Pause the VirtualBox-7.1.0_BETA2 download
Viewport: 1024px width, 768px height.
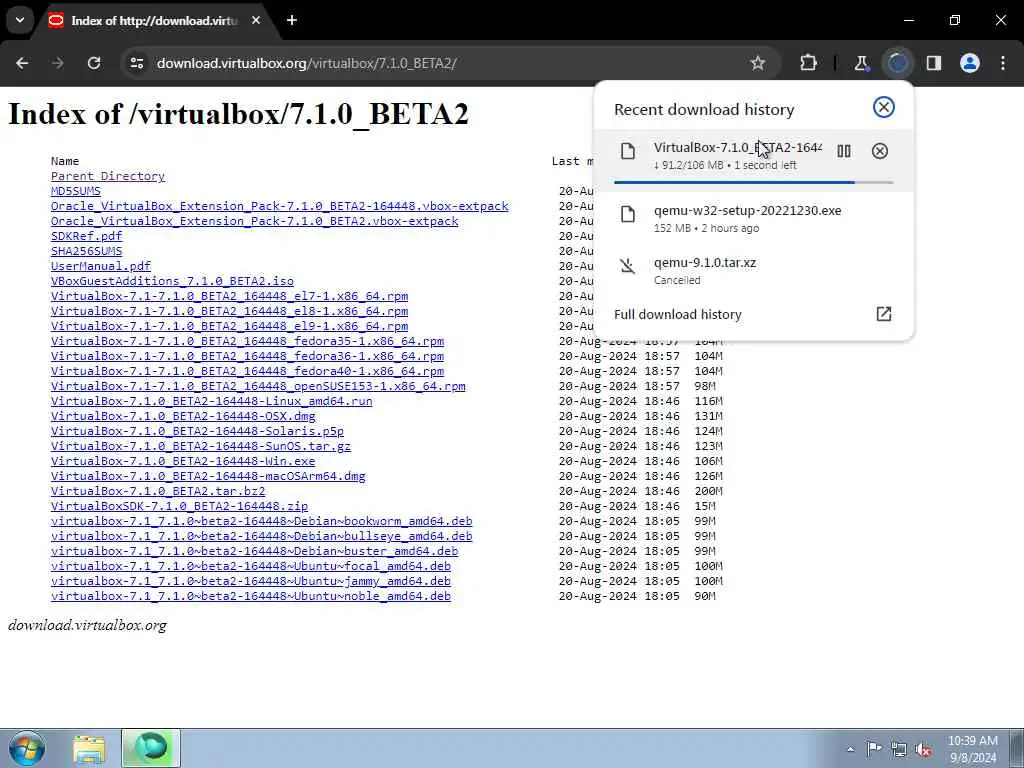(844, 152)
